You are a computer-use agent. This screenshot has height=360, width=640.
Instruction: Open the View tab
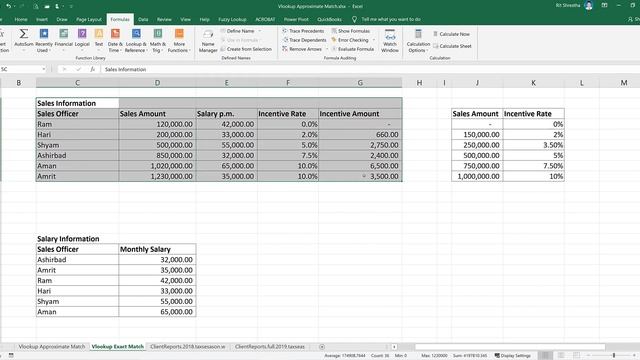[x=185, y=19]
